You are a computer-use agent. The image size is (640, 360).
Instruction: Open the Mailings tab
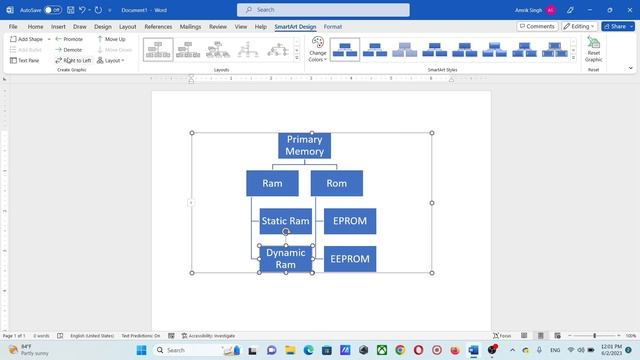[x=190, y=27]
